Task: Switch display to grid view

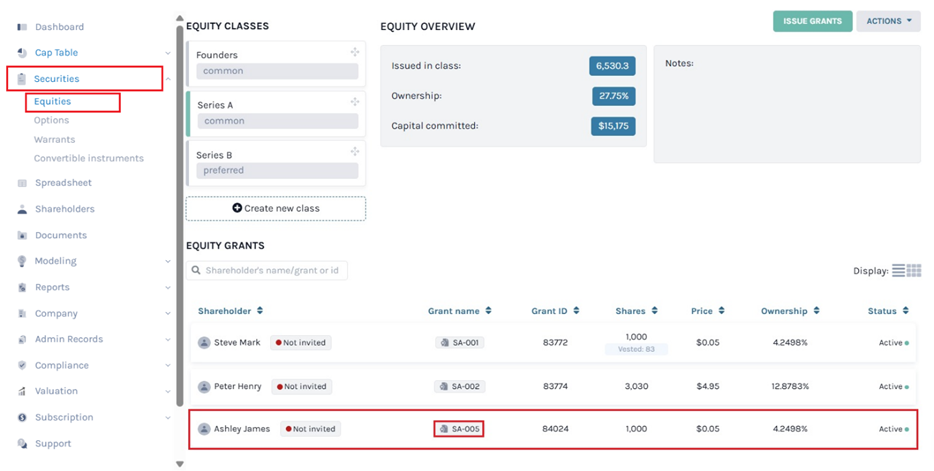Action: (x=914, y=271)
